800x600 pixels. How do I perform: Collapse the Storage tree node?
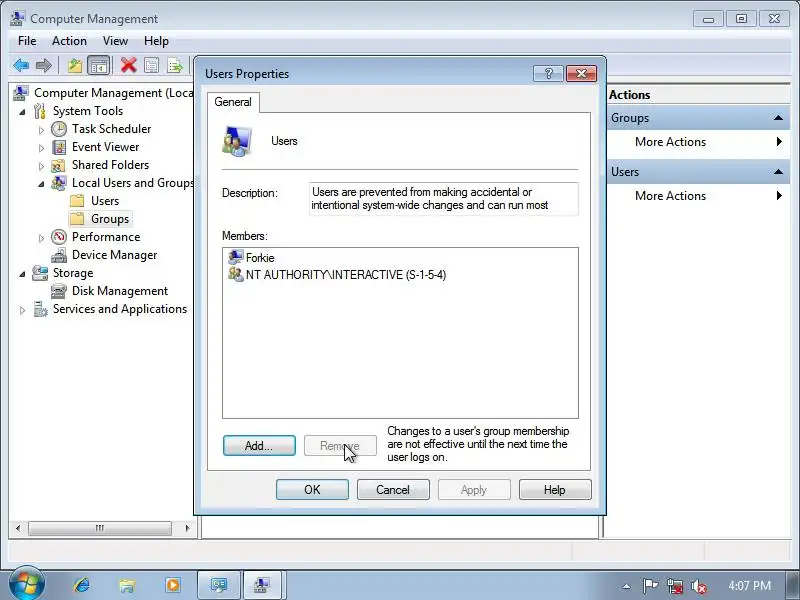tap(22, 274)
